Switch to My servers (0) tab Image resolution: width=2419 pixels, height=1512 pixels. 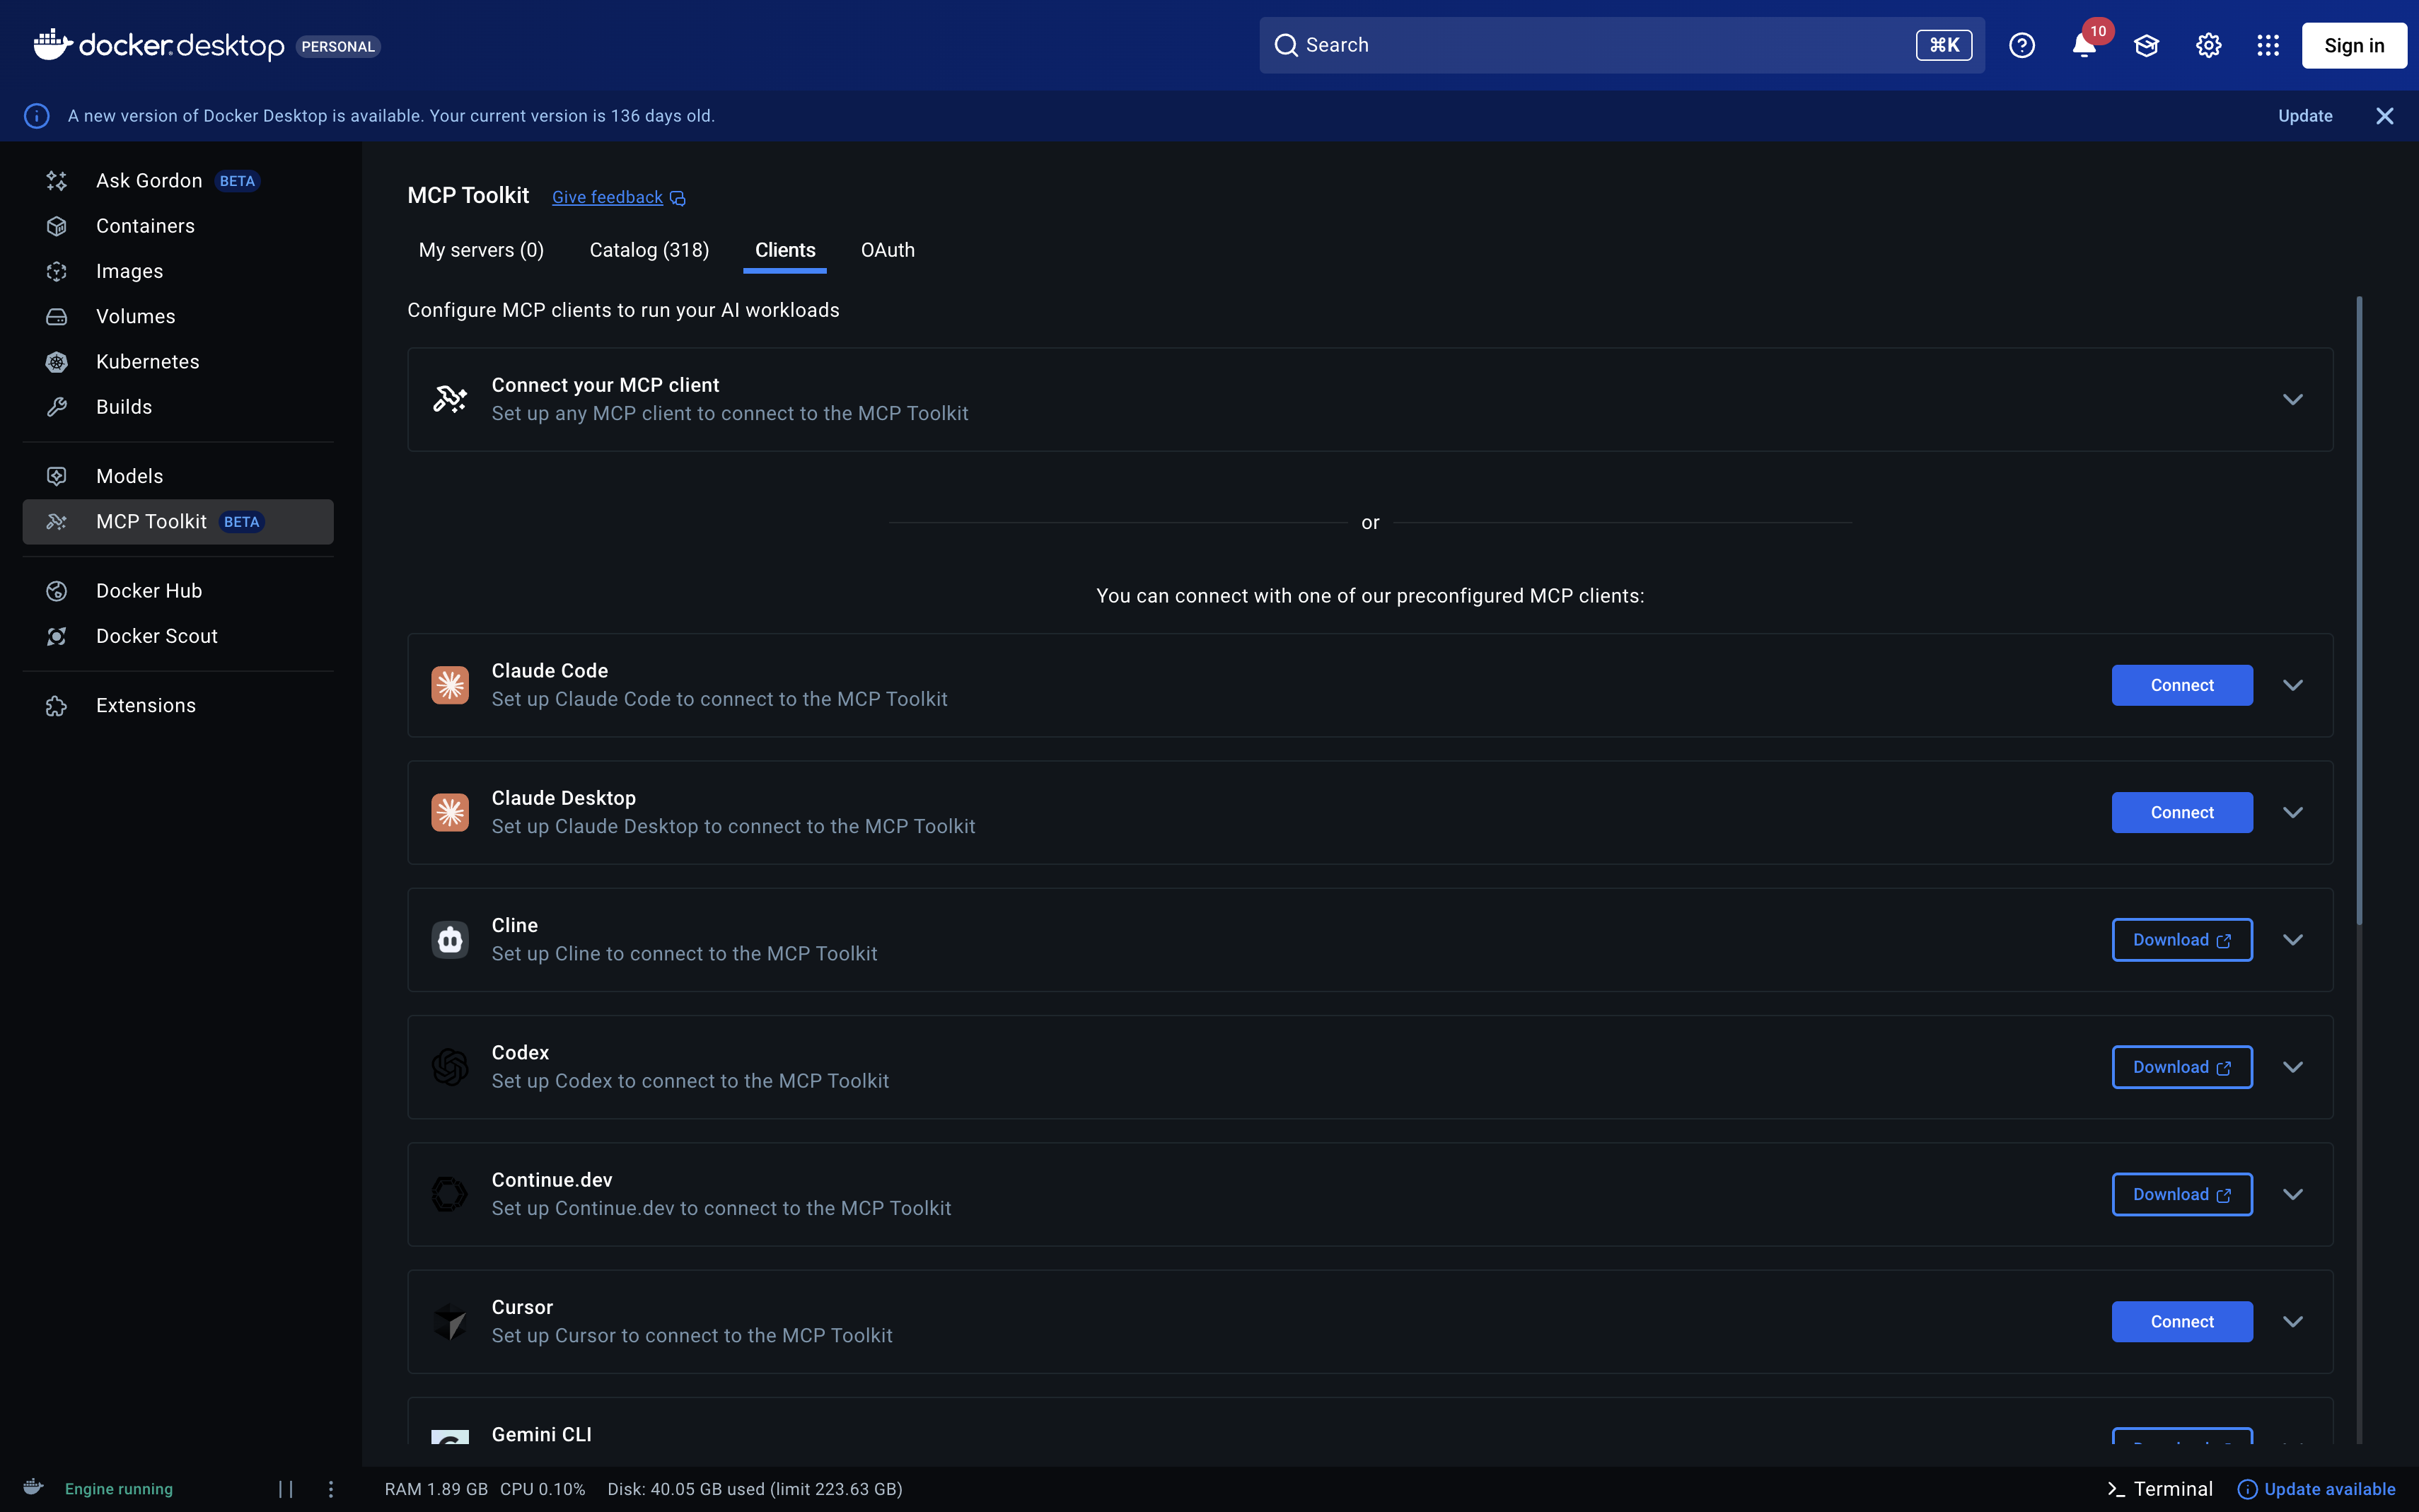481,250
